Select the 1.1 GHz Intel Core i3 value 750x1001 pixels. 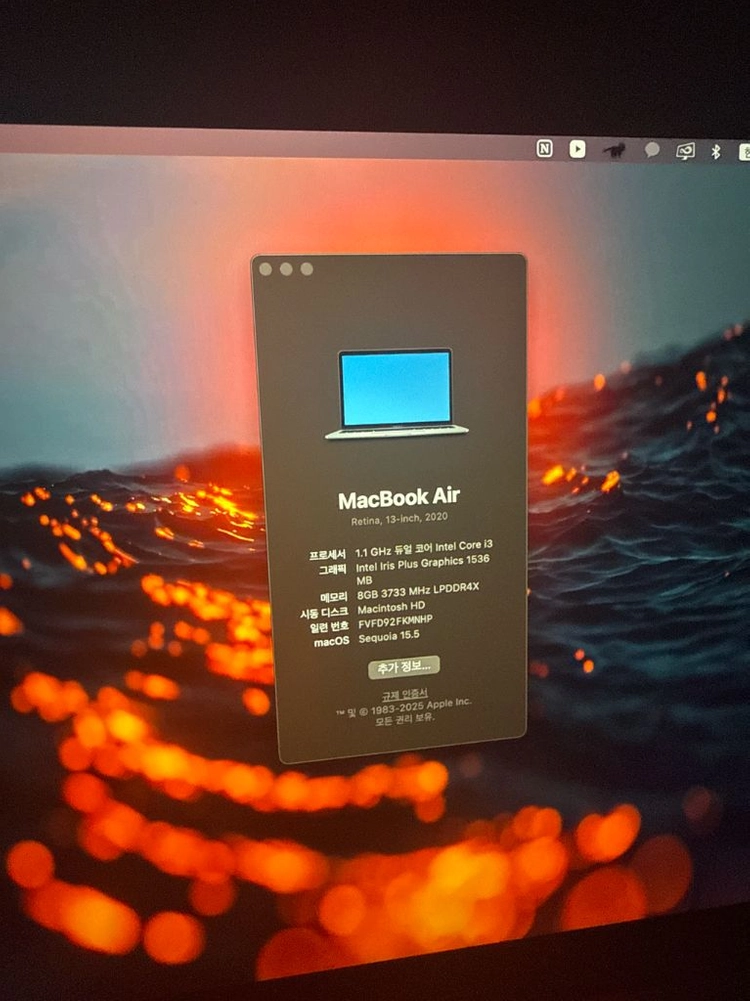pyautogui.click(x=424, y=547)
